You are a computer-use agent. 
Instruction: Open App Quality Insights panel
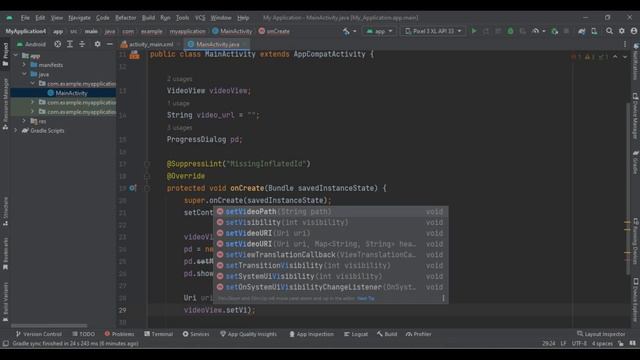tap(248, 334)
